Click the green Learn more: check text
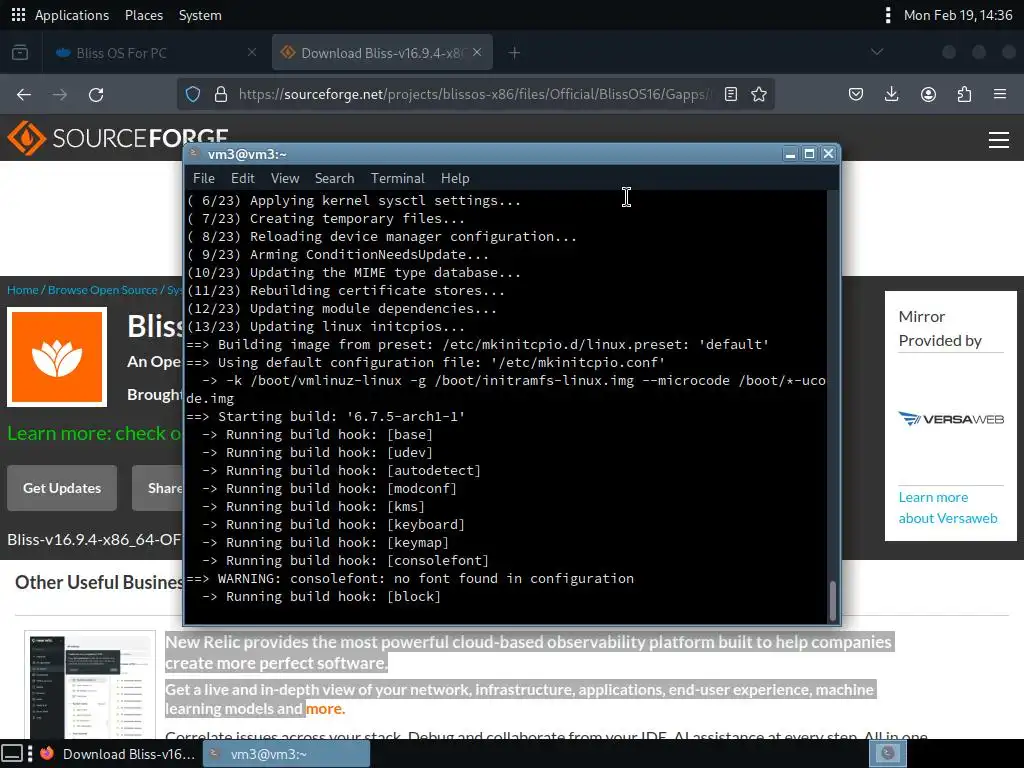1024x768 pixels. pos(95,433)
